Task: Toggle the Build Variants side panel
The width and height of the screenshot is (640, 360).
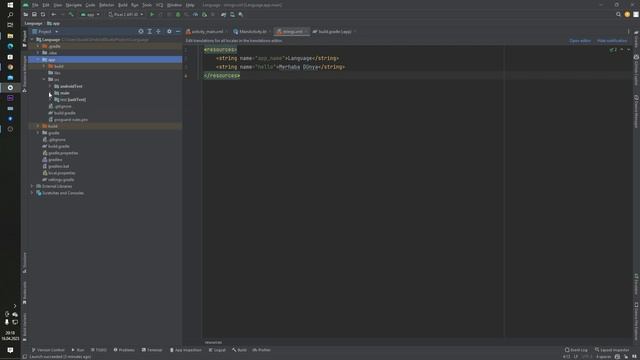Action: point(24,328)
